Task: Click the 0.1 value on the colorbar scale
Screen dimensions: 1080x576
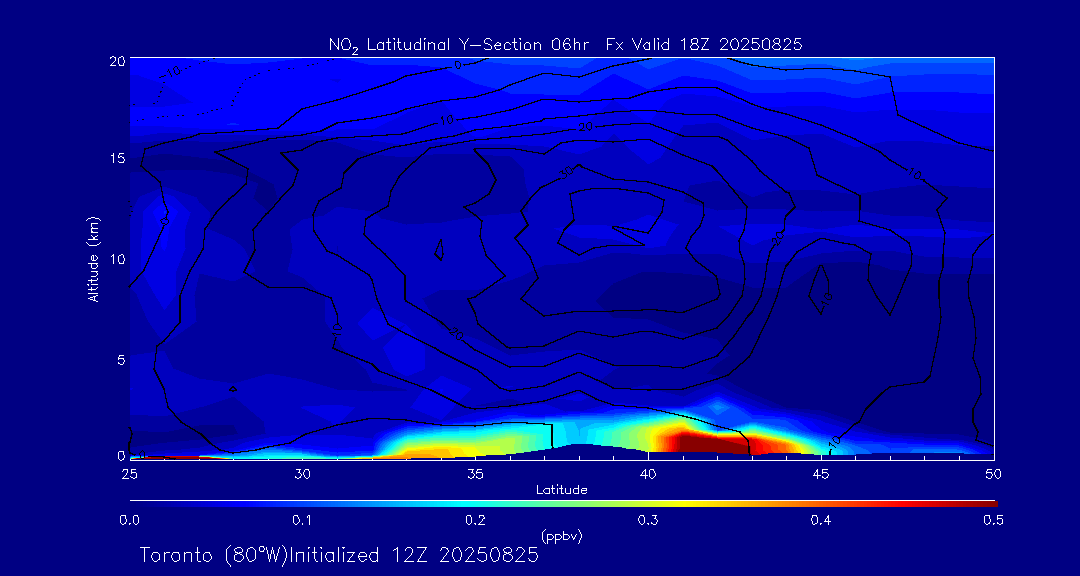Action: [x=302, y=520]
